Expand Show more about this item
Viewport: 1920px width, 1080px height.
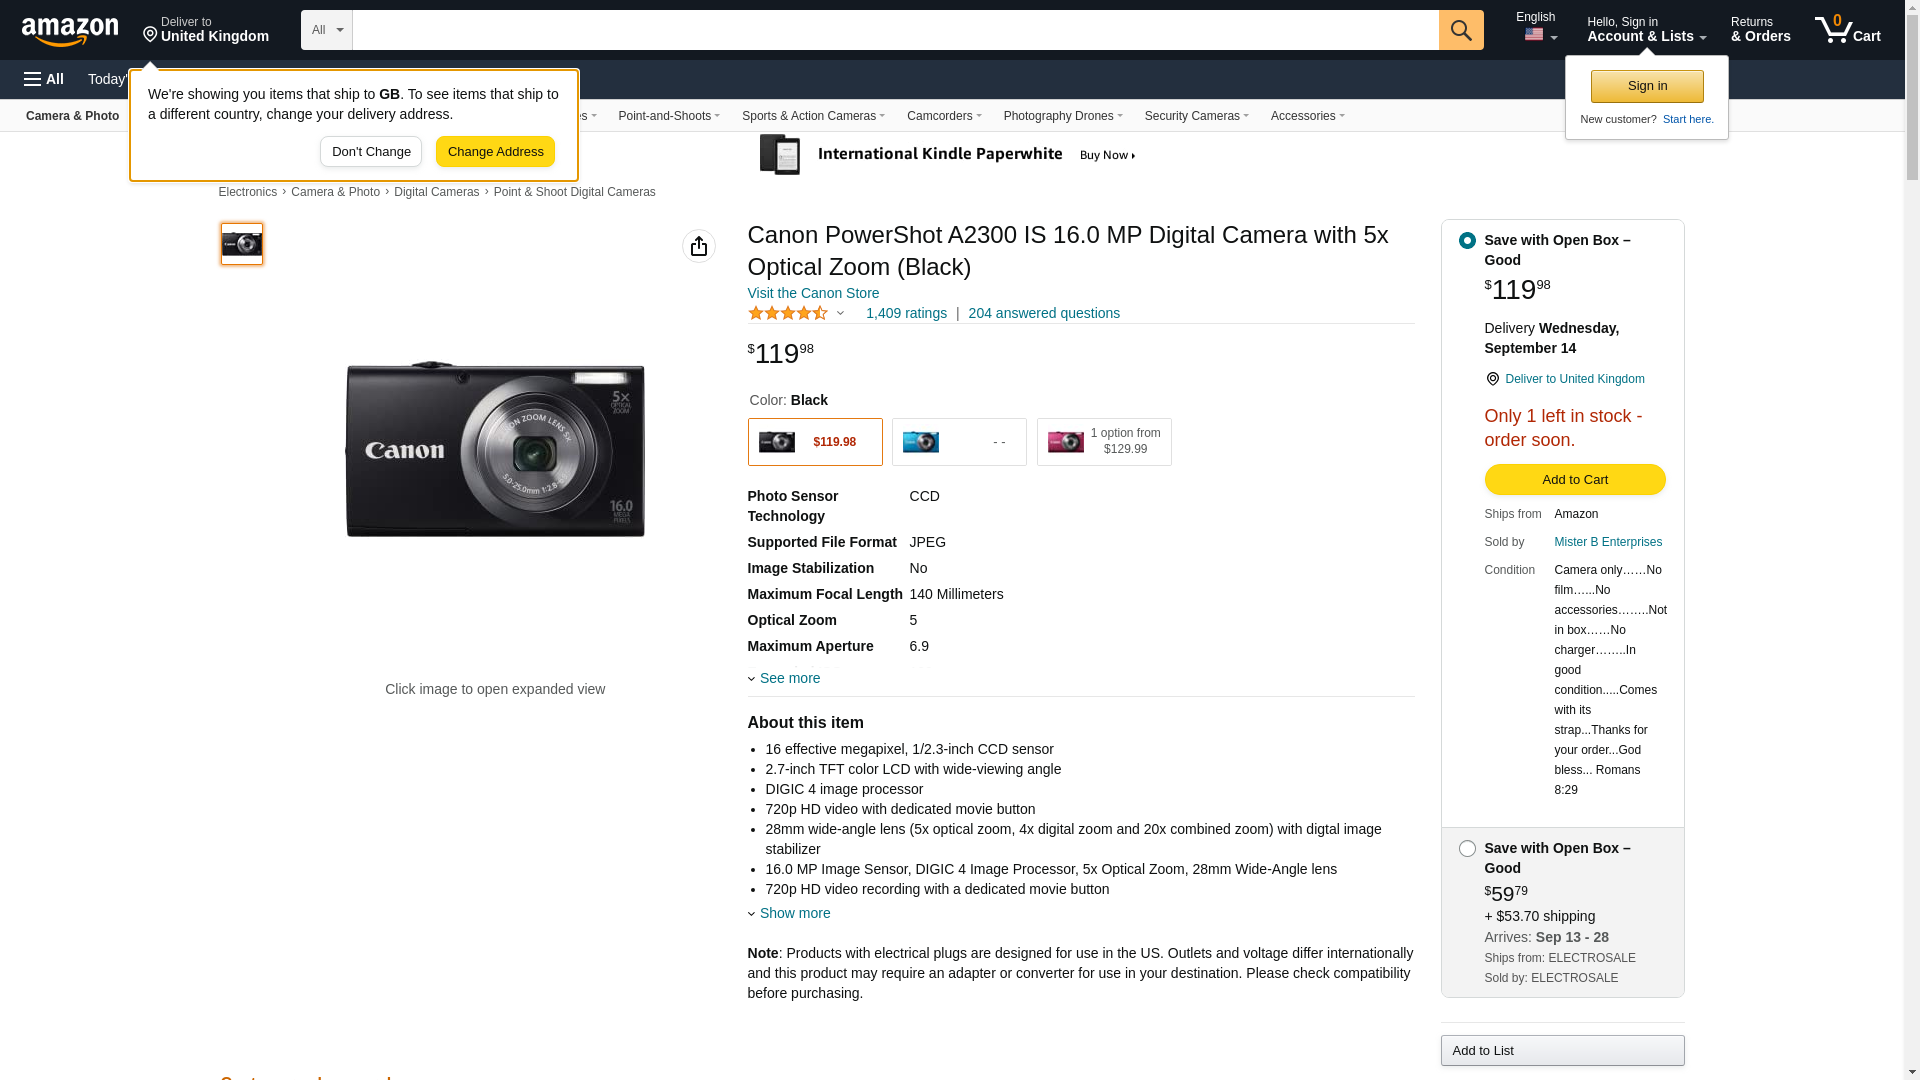[794, 913]
